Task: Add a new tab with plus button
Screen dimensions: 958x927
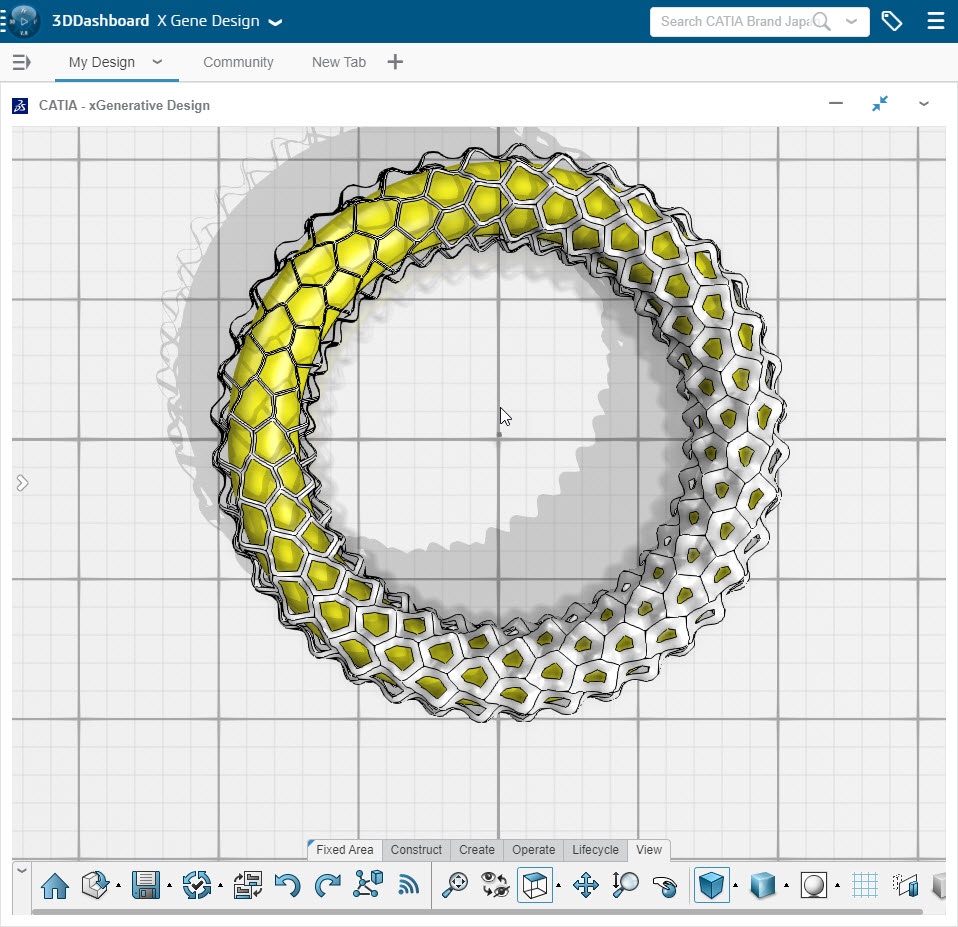Action: [x=395, y=62]
